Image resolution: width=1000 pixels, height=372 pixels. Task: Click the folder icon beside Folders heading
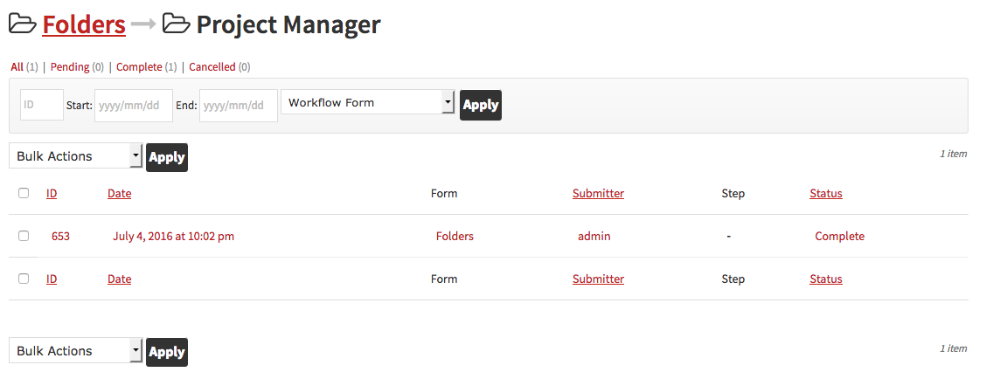[x=22, y=24]
